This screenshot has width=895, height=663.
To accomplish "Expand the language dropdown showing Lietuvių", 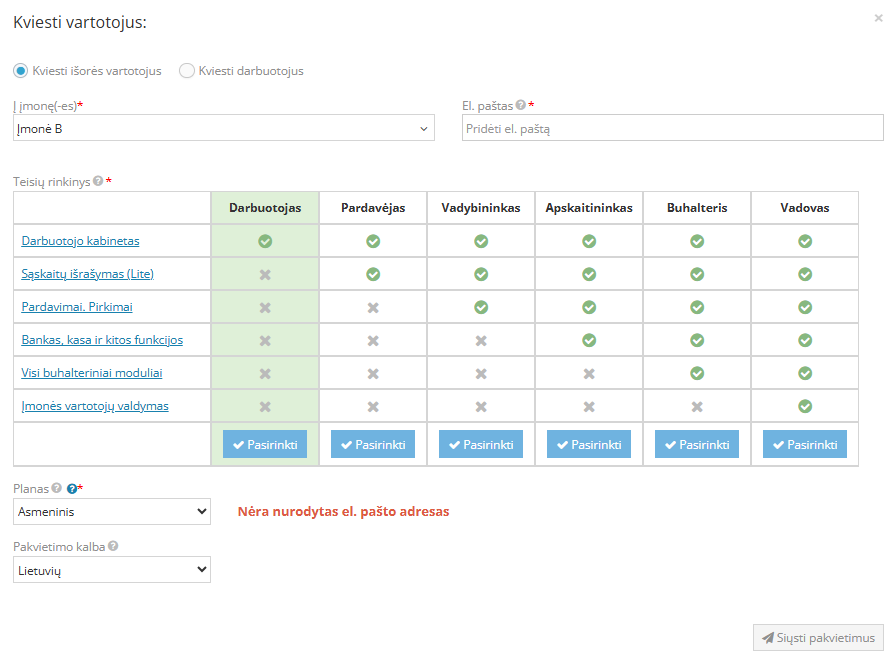I will point(112,570).
